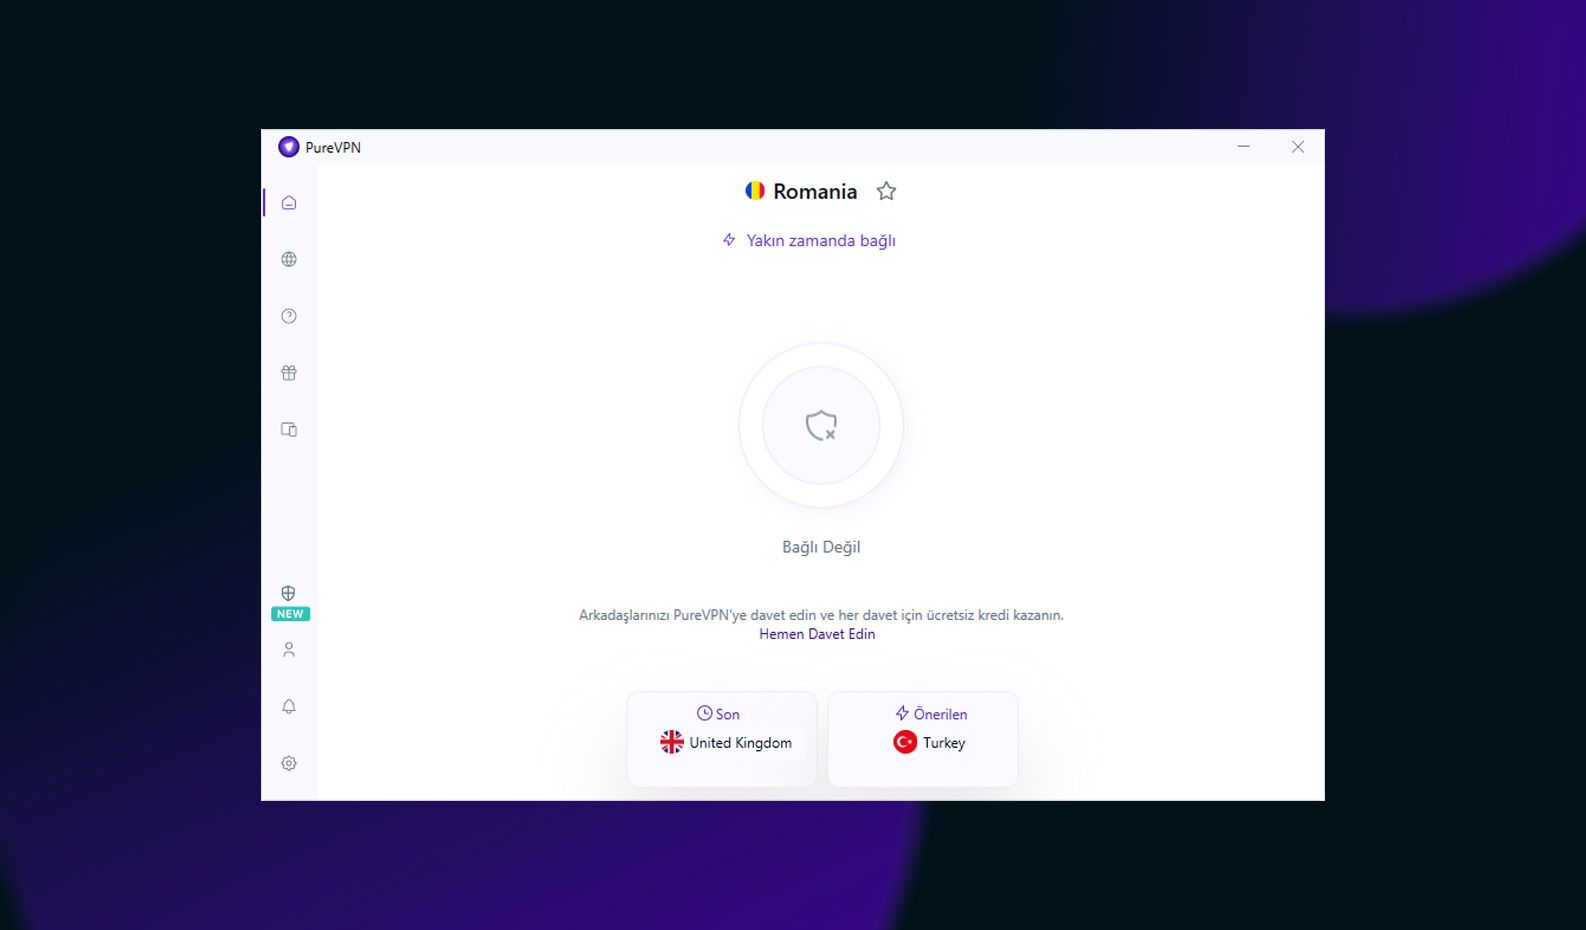Minimize the PureVPN window
Screen dimensions: 1586x930
coord(1244,147)
